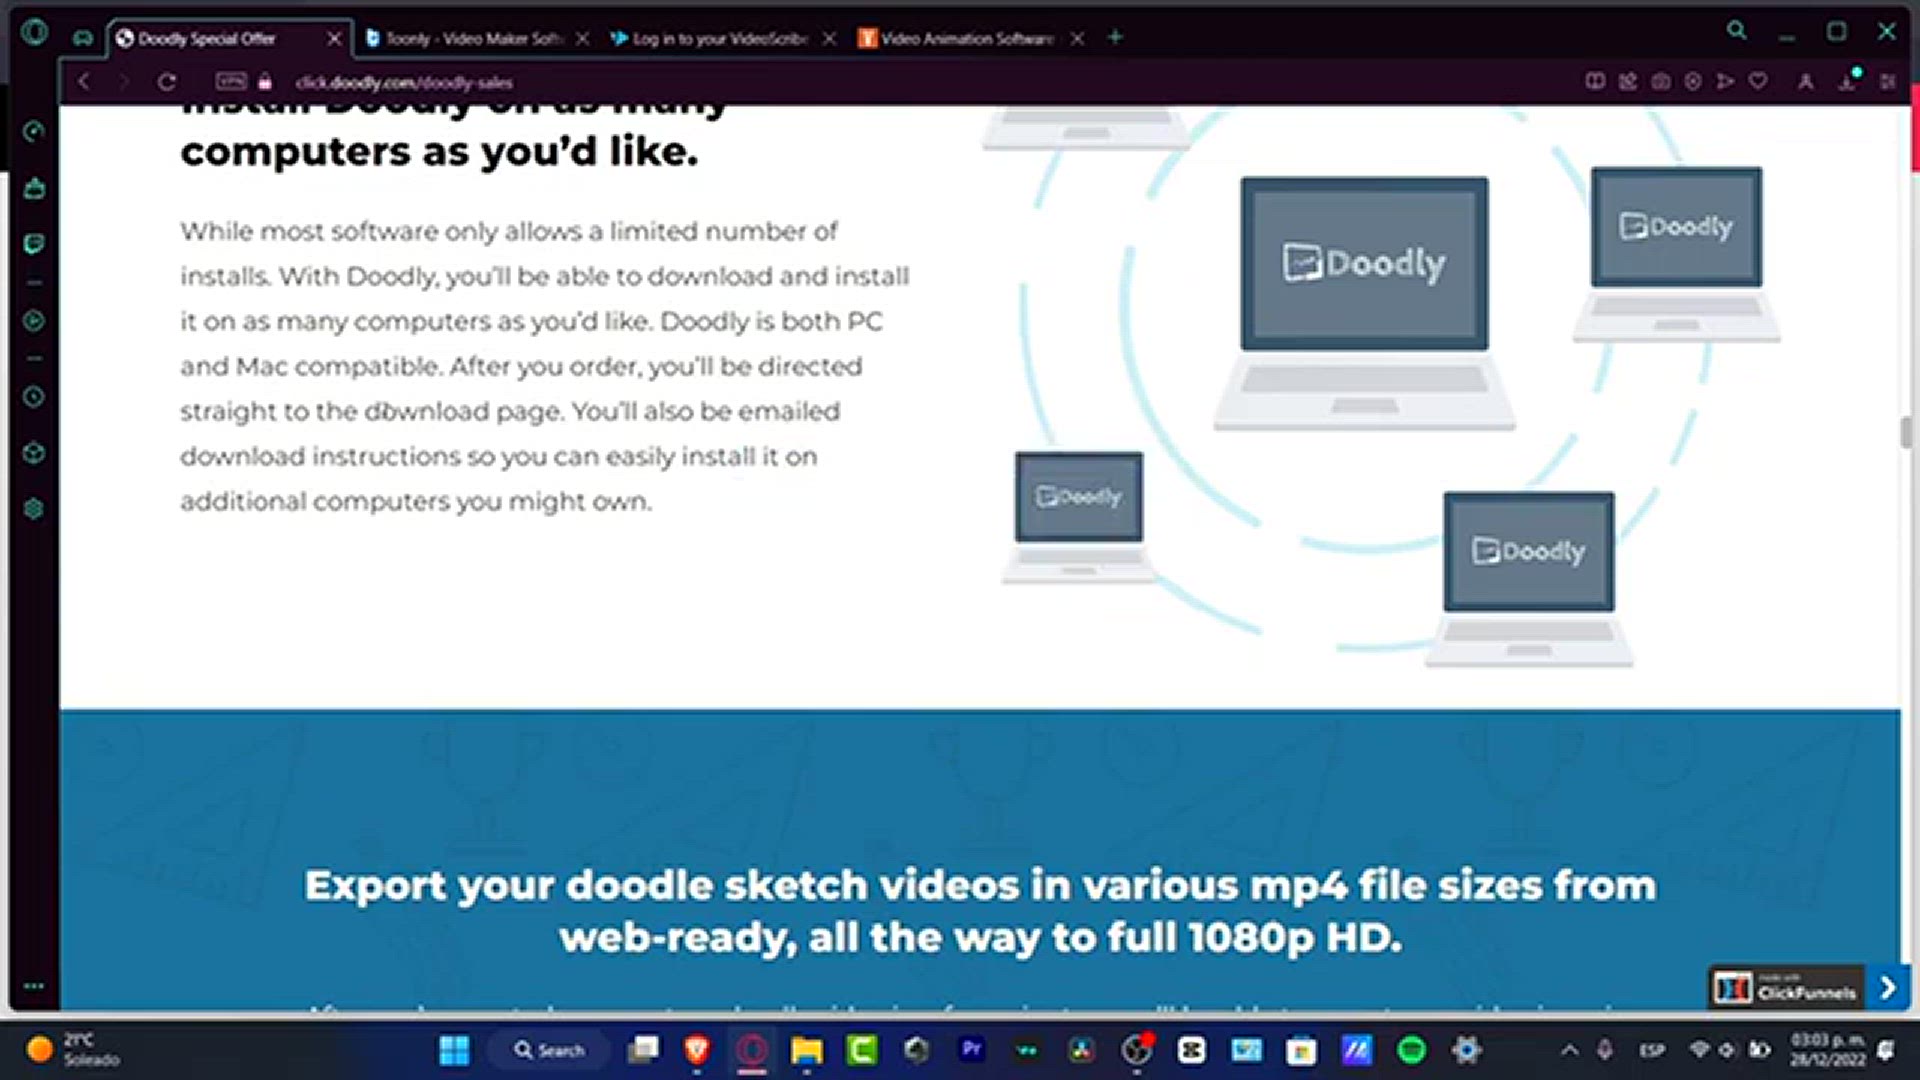1920x1080 pixels.
Task: Open the tab search magnifier icon
Action: [1737, 31]
